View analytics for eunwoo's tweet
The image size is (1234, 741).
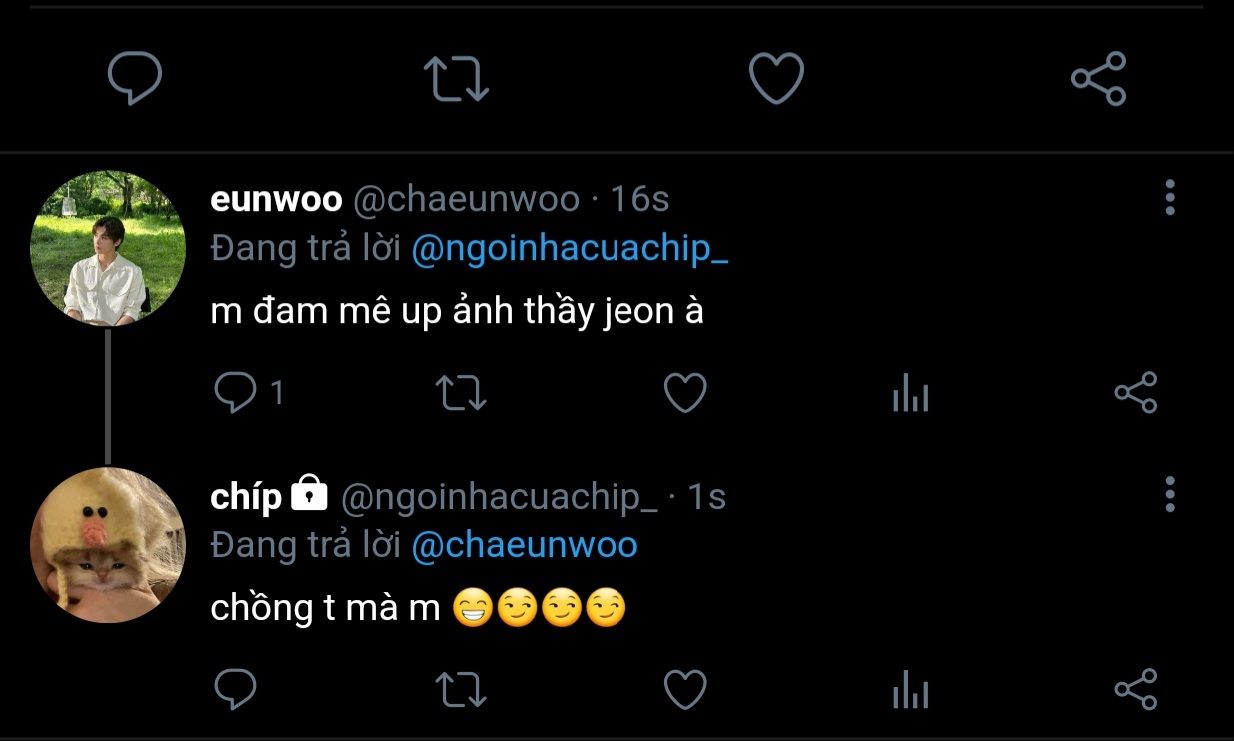(910, 395)
